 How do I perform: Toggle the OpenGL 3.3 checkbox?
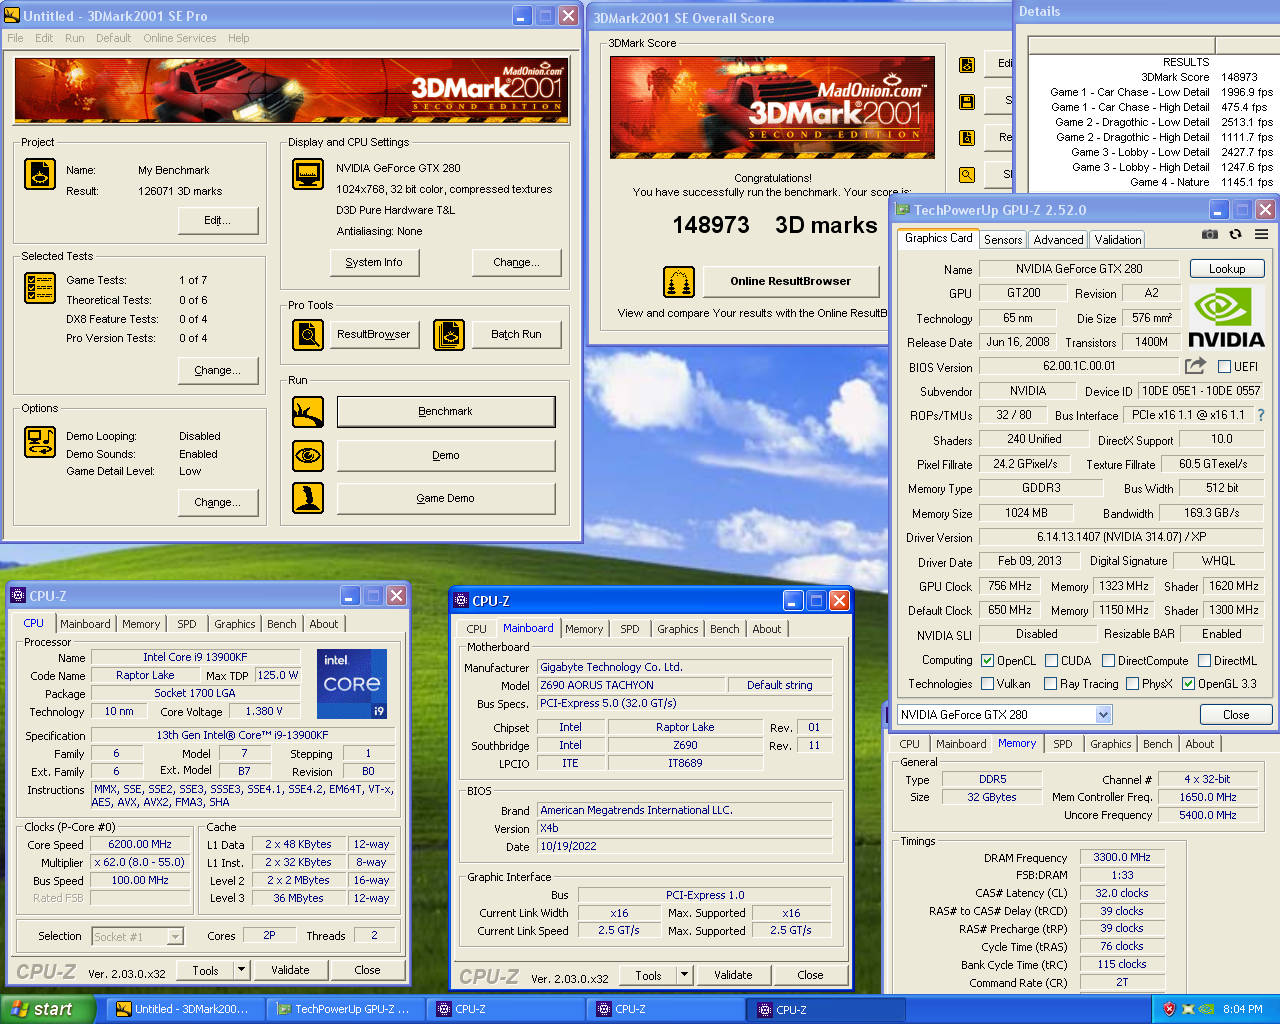(x=1188, y=684)
